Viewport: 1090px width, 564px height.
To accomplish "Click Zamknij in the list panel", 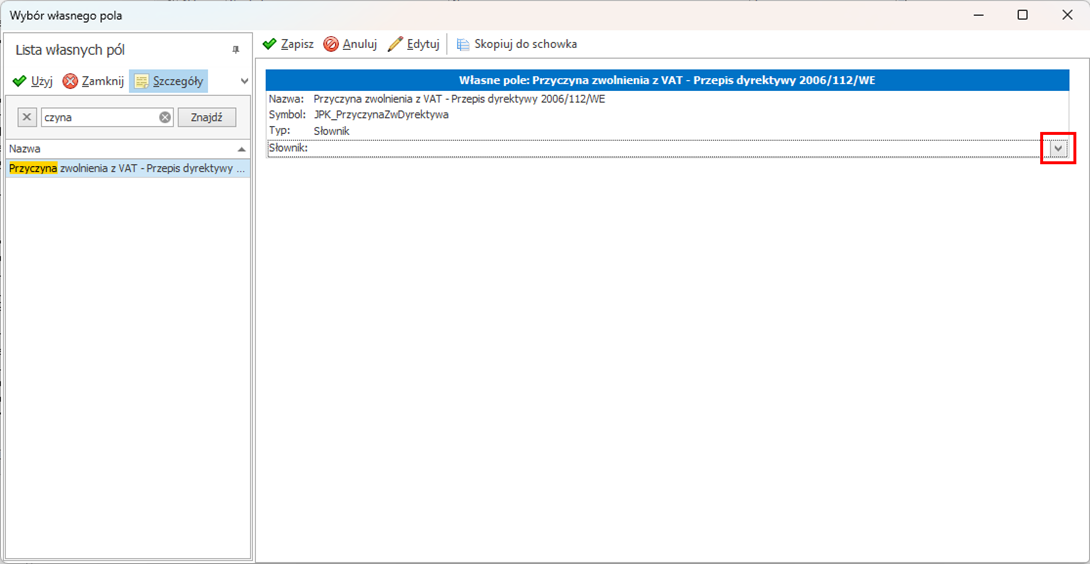I will pos(93,81).
